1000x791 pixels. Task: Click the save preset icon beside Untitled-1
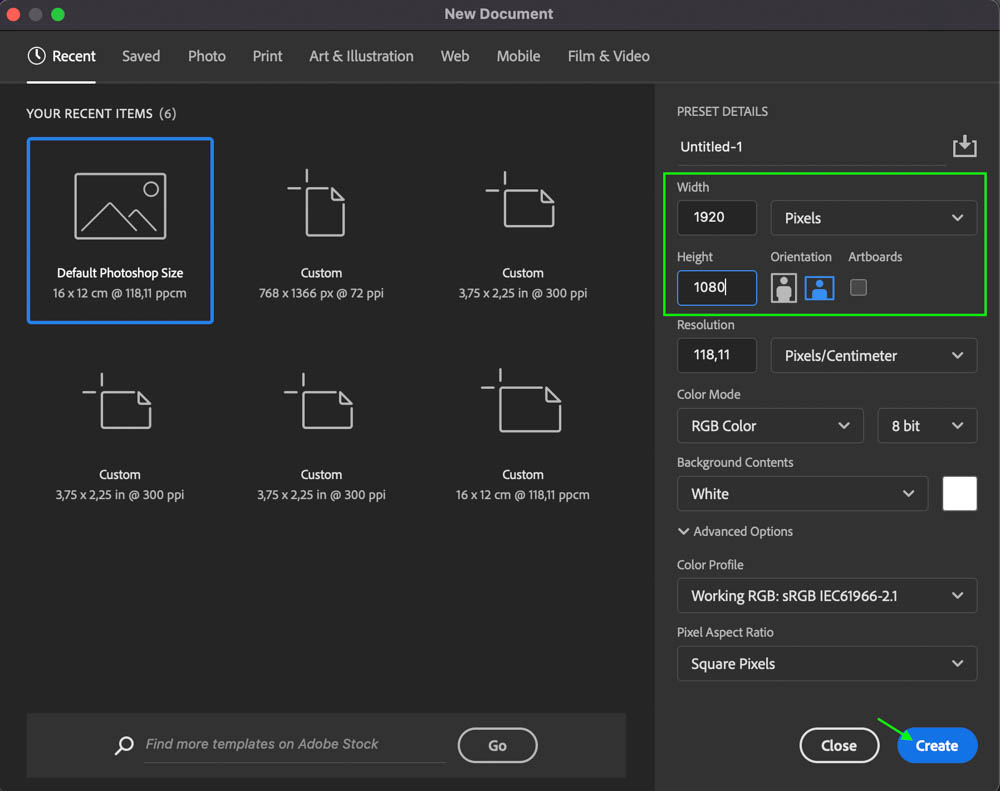964,147
